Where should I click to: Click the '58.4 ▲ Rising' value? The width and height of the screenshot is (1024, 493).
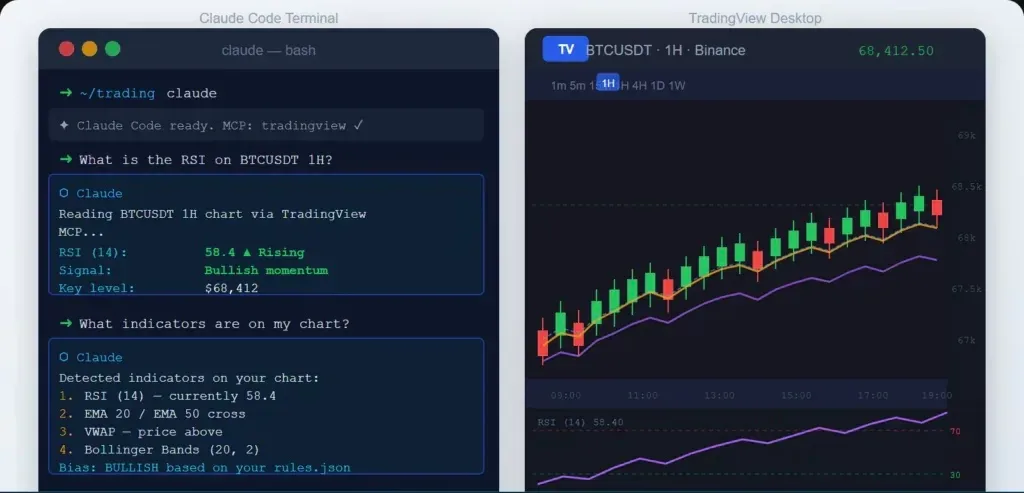tap(255, 253)
